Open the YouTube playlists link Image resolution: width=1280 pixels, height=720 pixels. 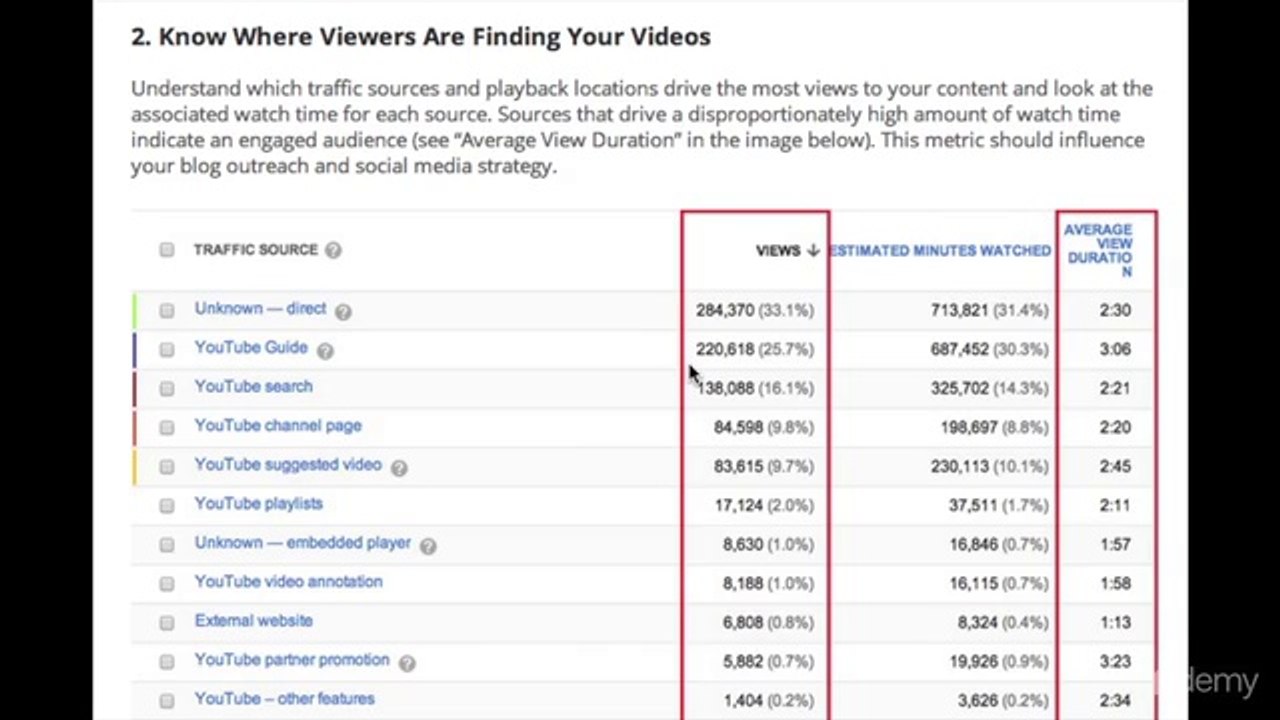(258, 504)
